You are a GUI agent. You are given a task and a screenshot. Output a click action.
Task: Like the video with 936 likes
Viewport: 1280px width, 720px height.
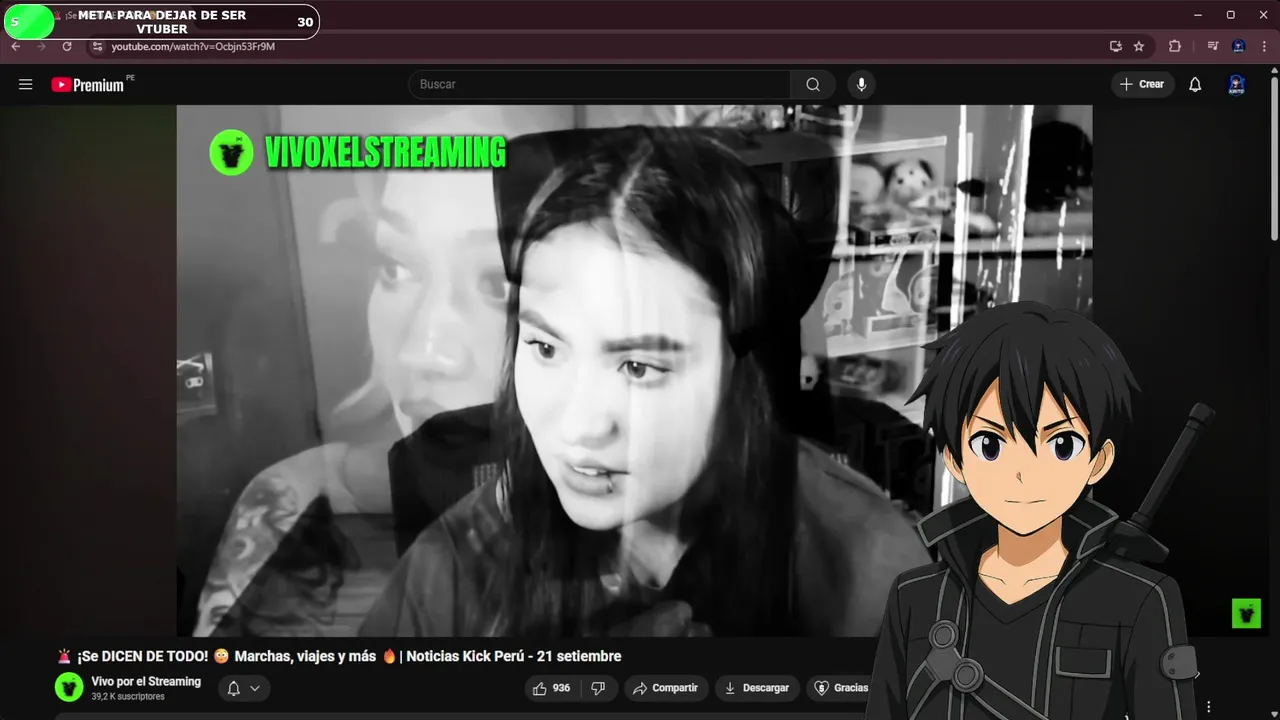[552, 688]
